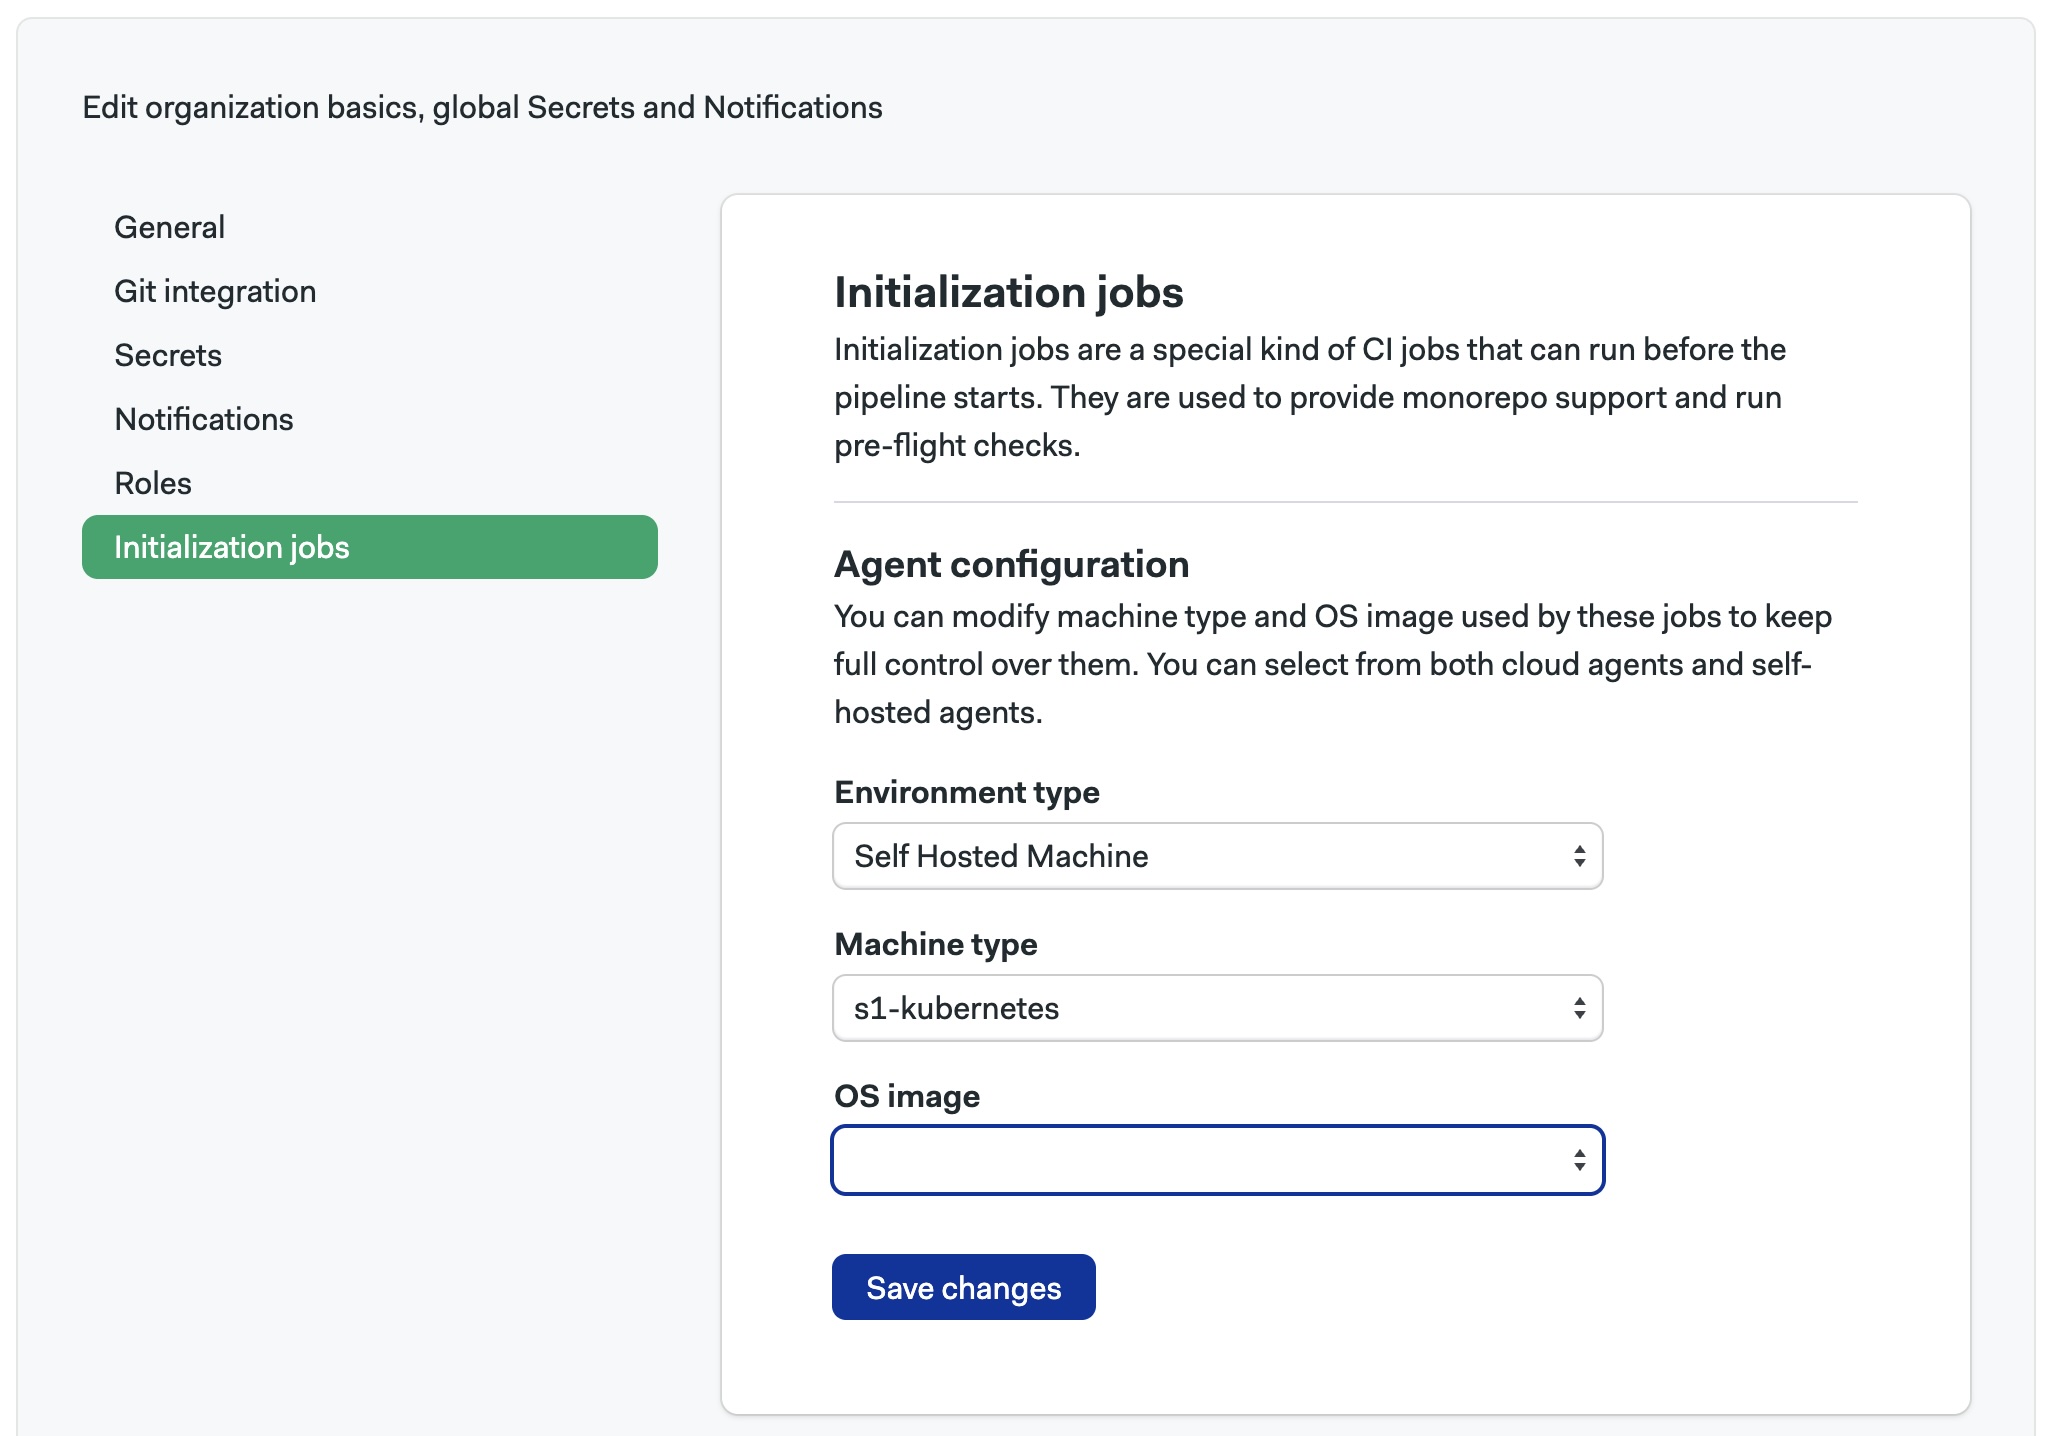2052x1436 pixels.
Task: Switch to the Secrets section
Action: (x=167, y=355)
